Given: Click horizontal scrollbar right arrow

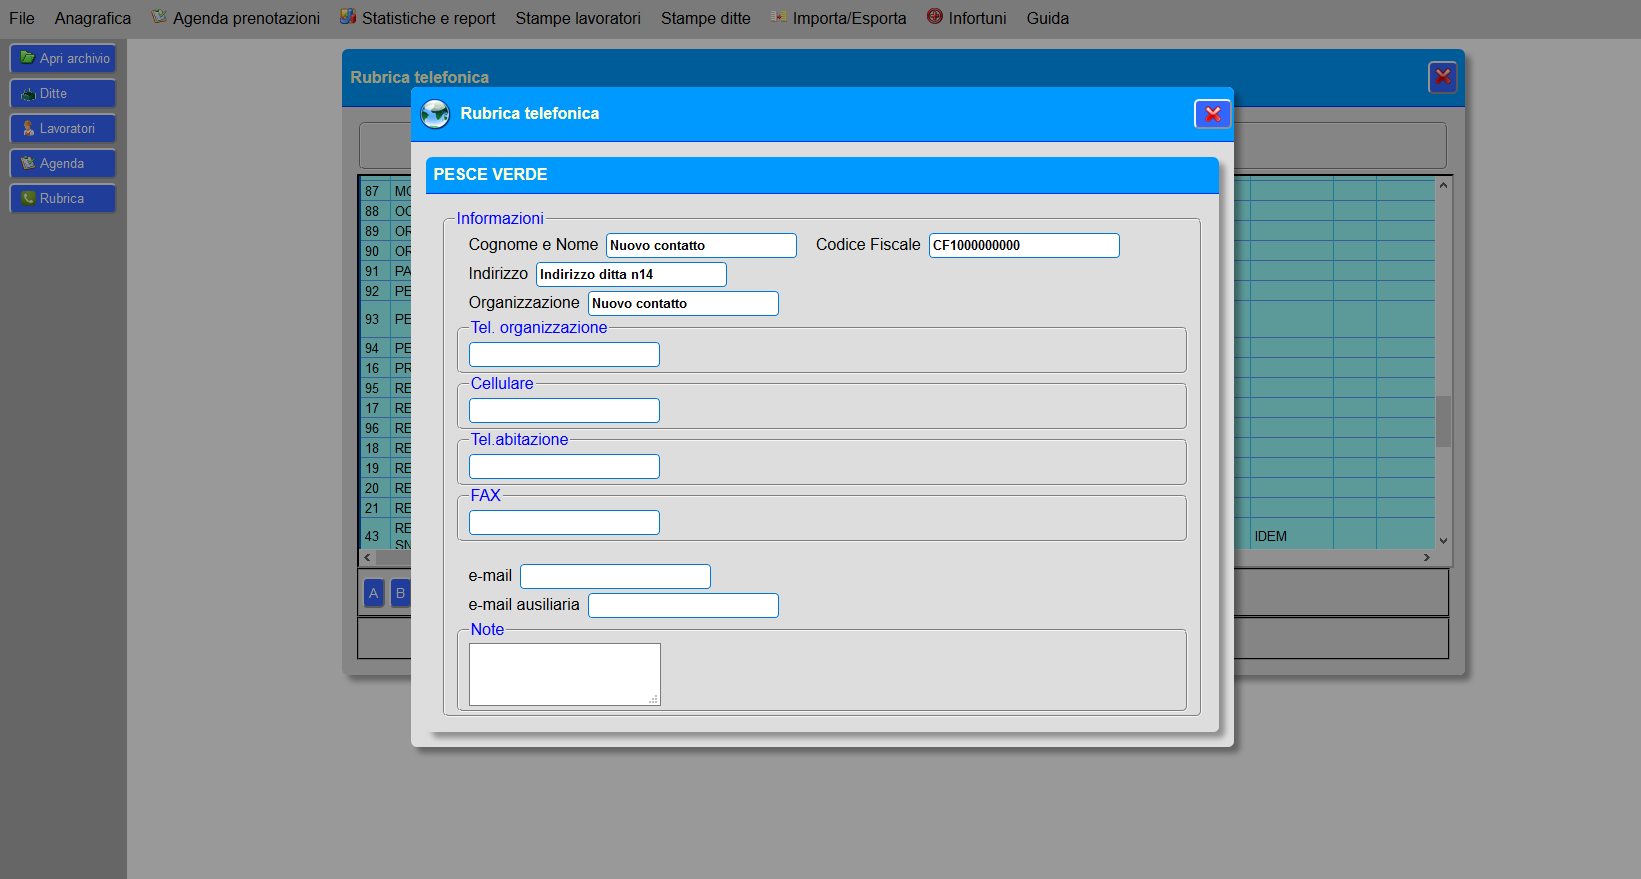Looking at the screenshot, I should [x=1427, y=557].
